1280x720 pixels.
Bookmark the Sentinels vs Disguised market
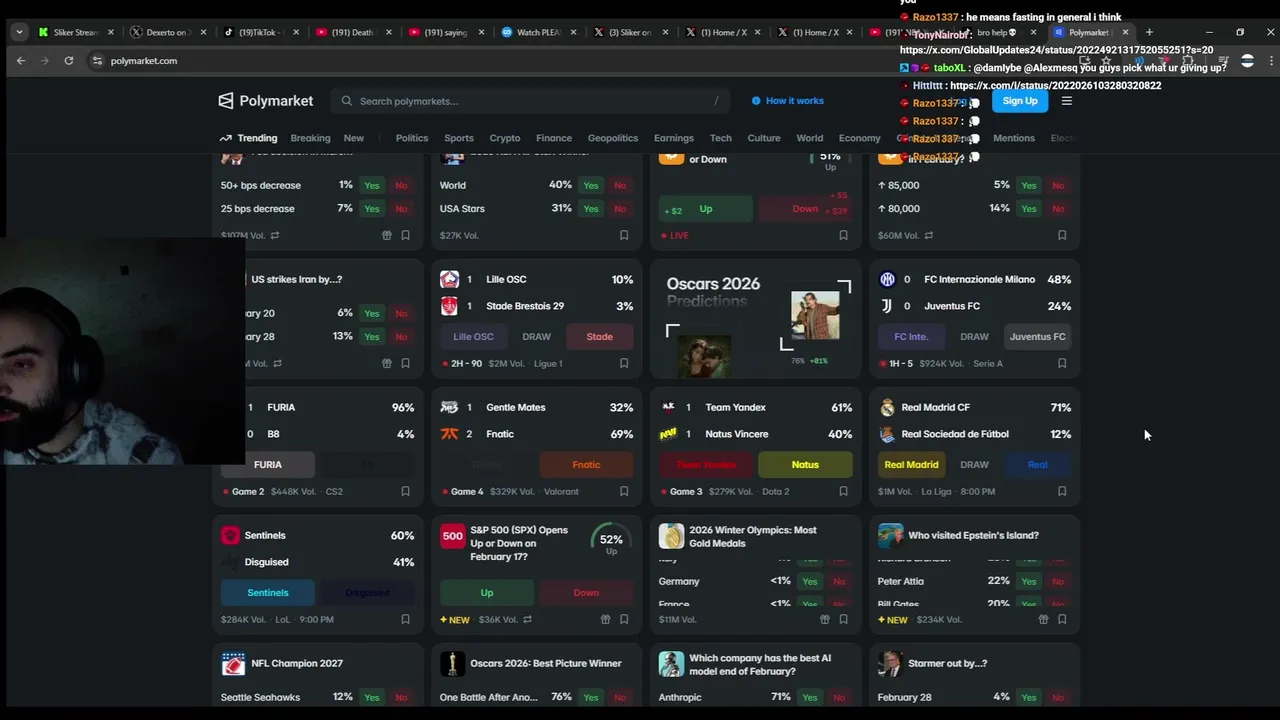(x=405, y=620)
